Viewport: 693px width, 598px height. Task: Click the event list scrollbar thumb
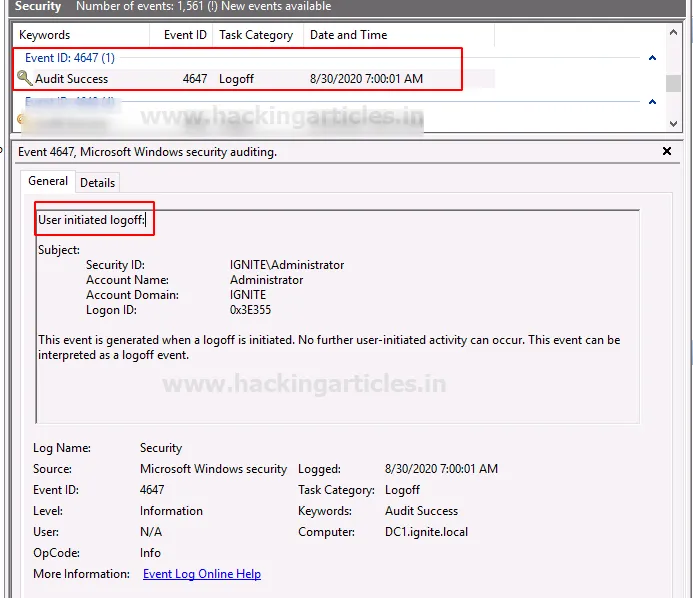(x=673, y=83)
